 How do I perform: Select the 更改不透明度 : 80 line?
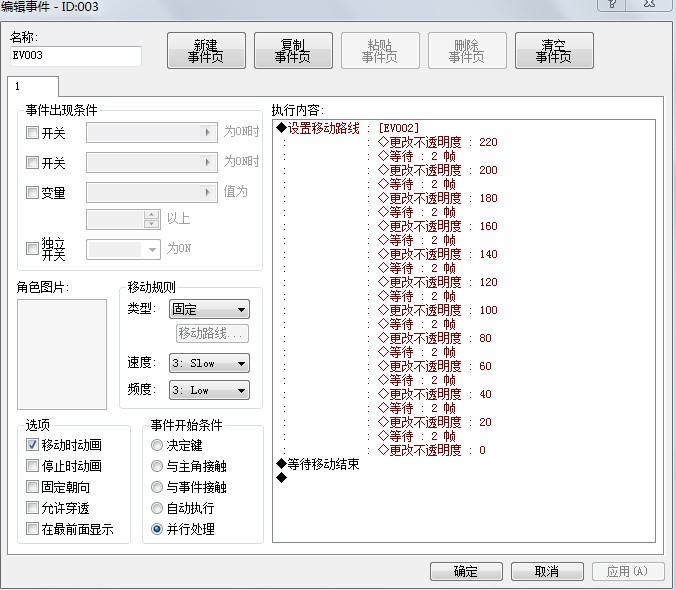435,338
